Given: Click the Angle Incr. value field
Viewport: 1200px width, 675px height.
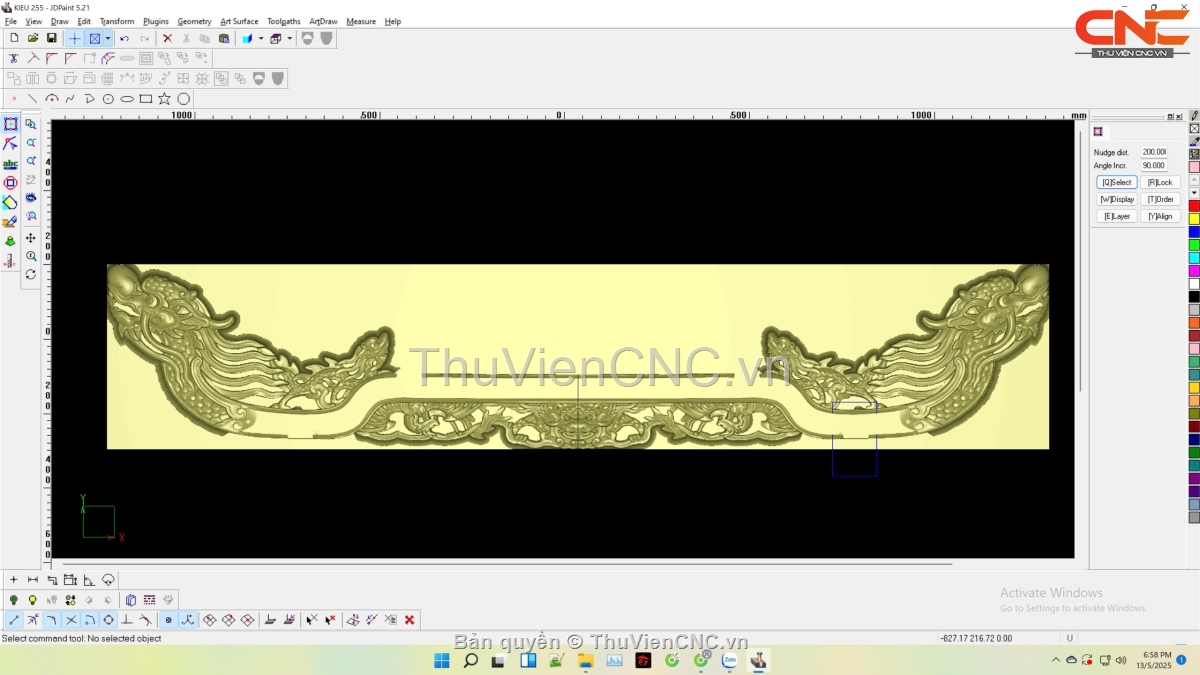Looking at the screenshot, I should 1154,166.
